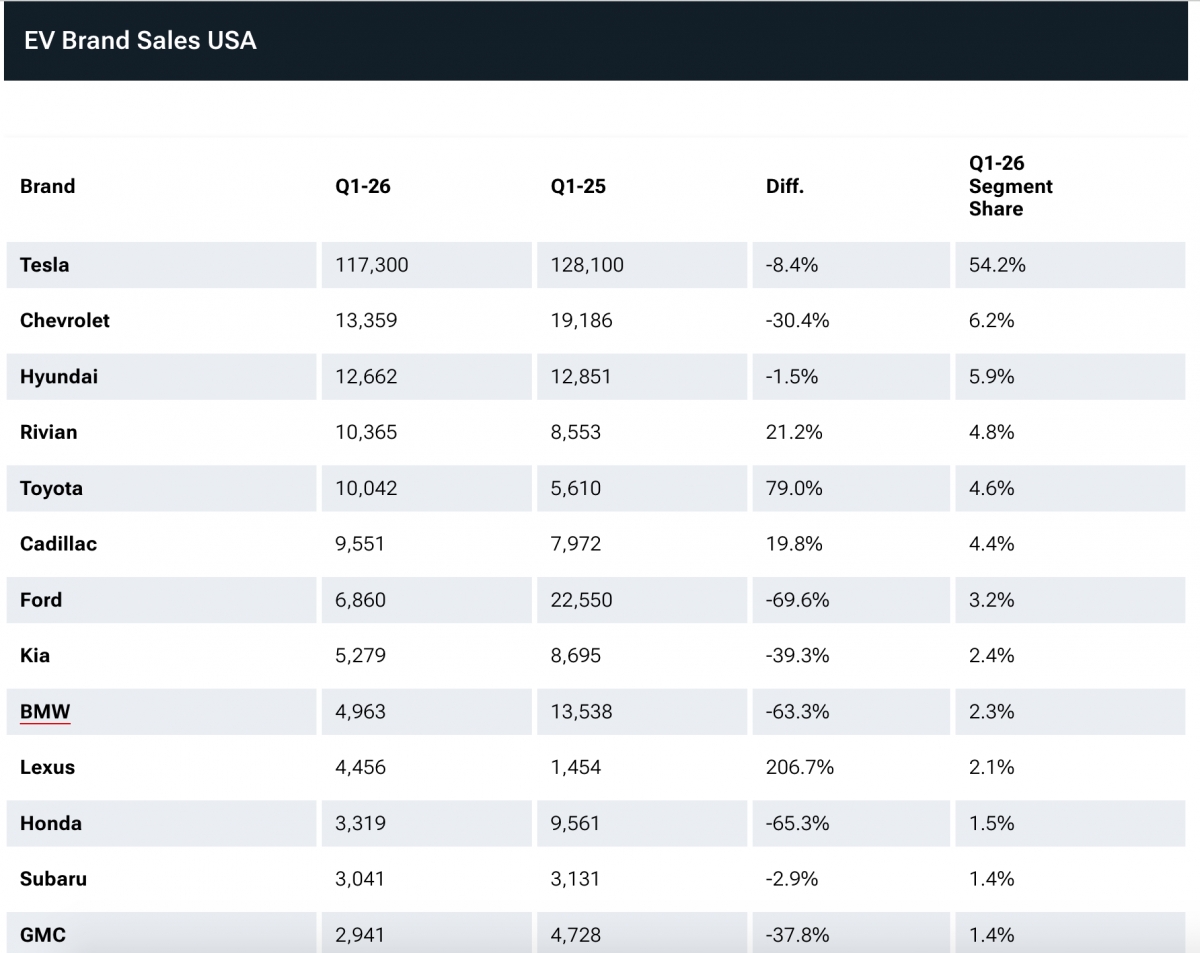This screenshot has width=1200, height=953.
Task: Click the Q1-25 column header
Action: click(578, 186)
